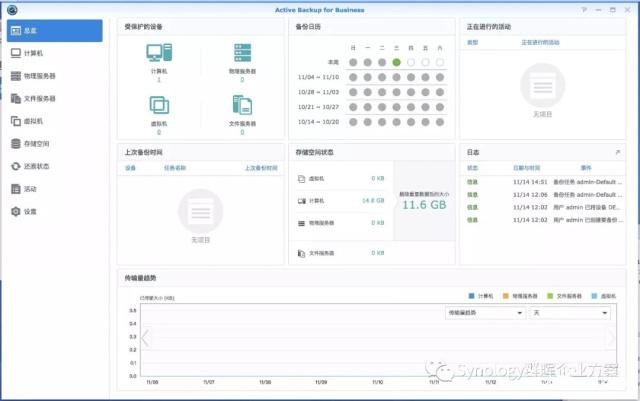Click Saturday dot in the 10/28 – 11/03 row
The image size is (640, 401).
click(x=440, y=92)
